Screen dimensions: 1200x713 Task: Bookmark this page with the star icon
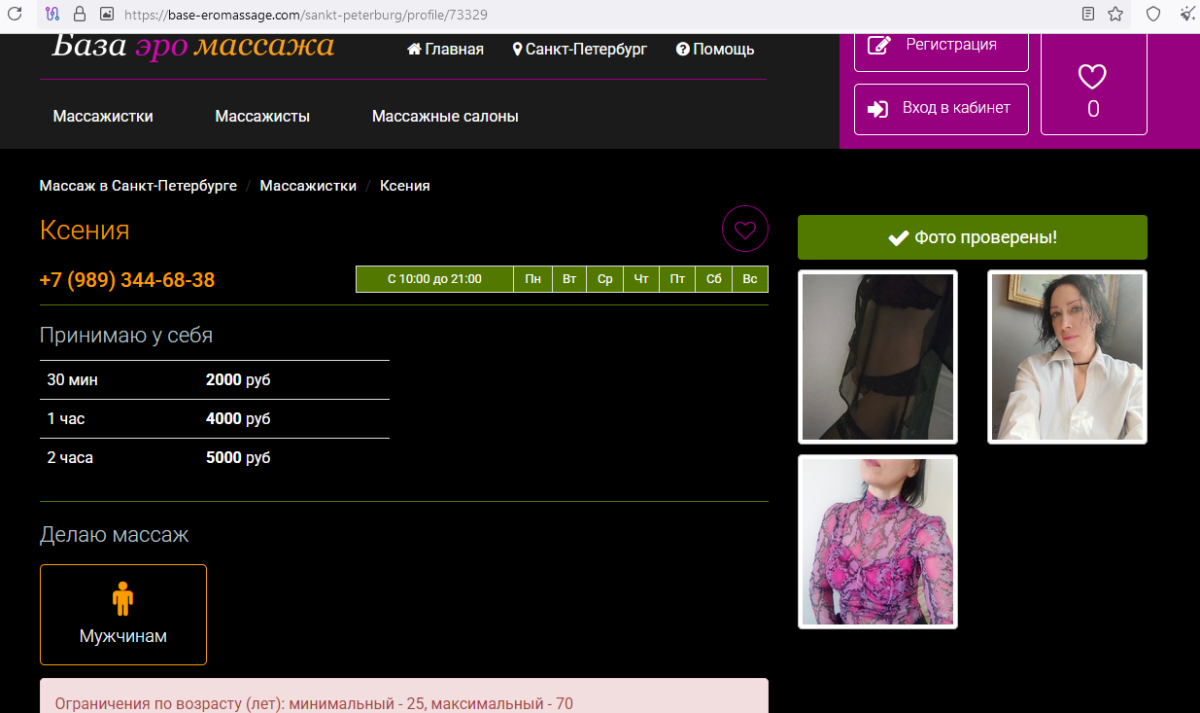click(x=1115, y=15)
